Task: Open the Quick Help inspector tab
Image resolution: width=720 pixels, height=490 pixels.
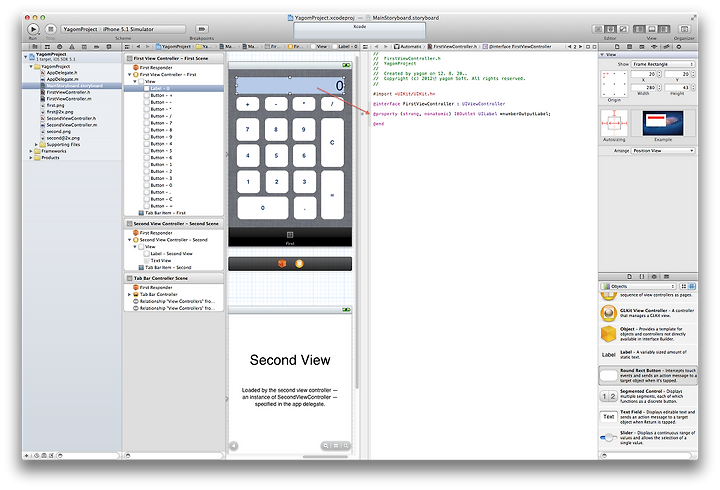Action: click(x=630, y=46)
